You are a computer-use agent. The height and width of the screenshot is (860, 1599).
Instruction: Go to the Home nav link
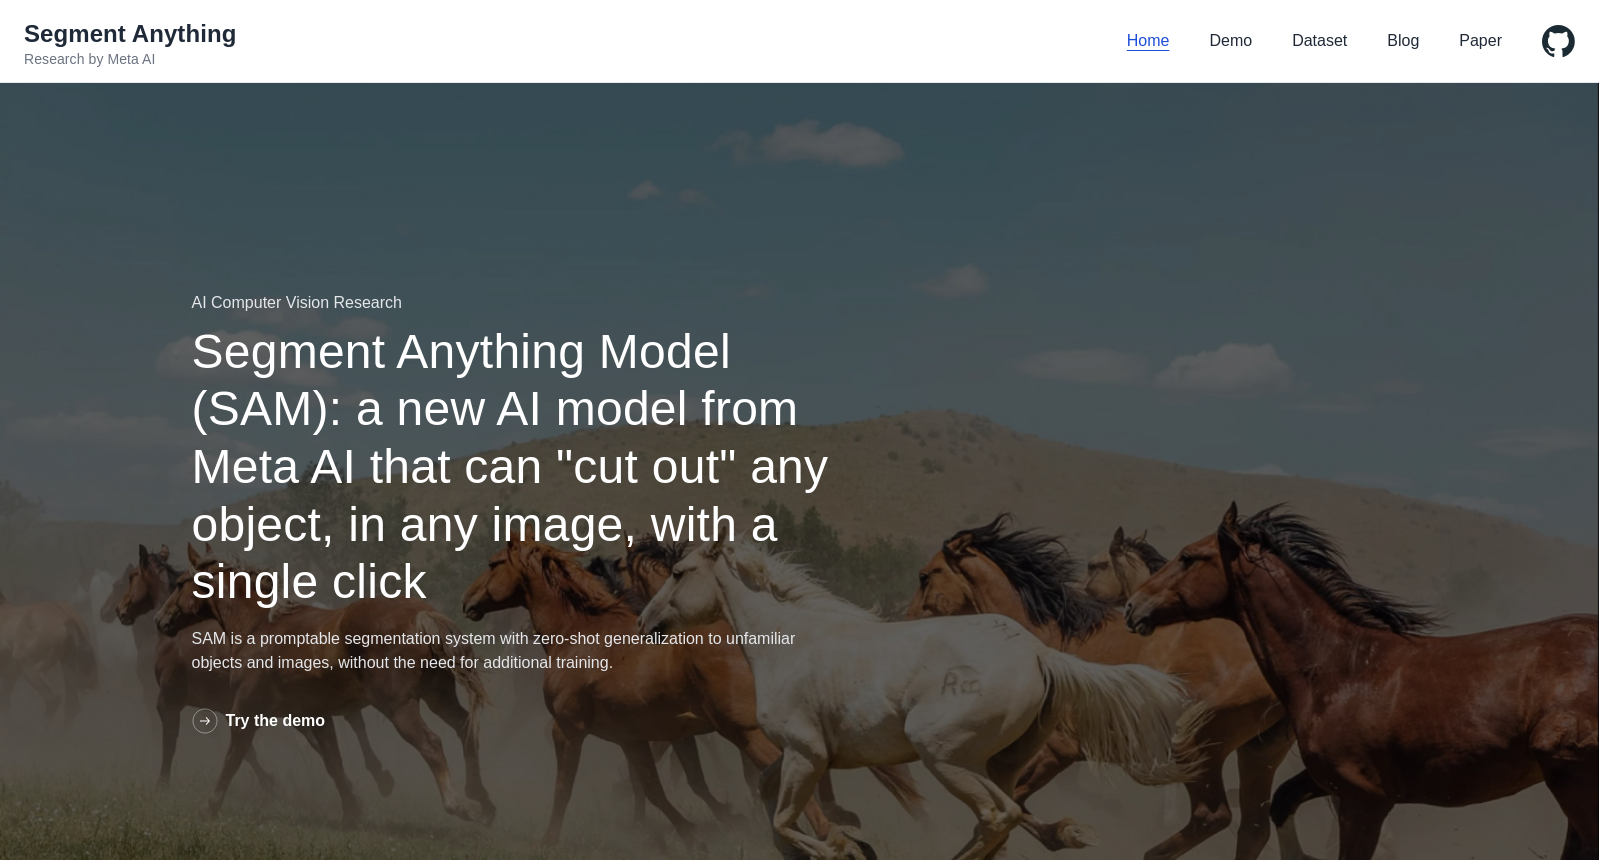[x=1148, y=41]
